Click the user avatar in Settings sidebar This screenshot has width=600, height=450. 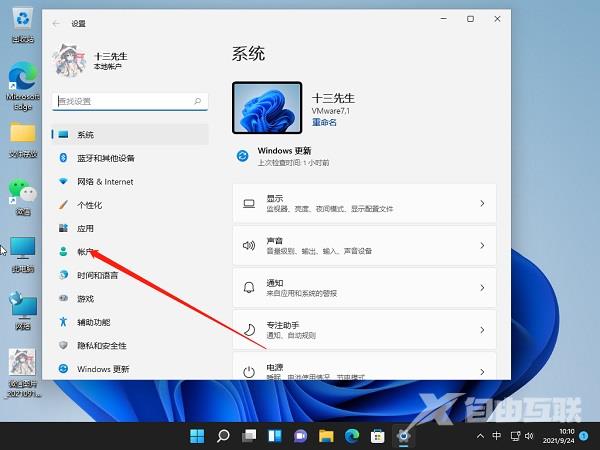[x=69, y=60]
